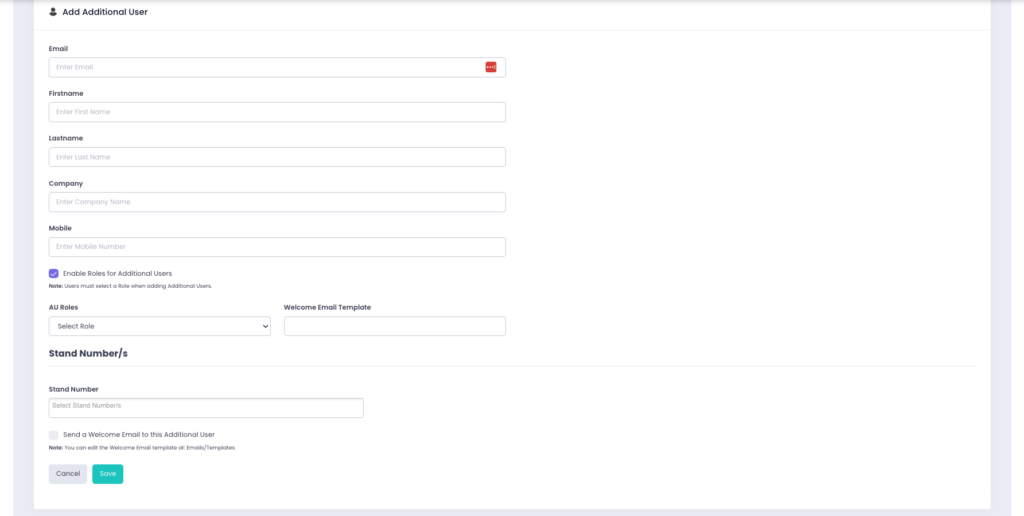The width and height of the screenshot is (1024, 516).
Task: Click the AU Roles label
Action: click(x=63, y=307)
